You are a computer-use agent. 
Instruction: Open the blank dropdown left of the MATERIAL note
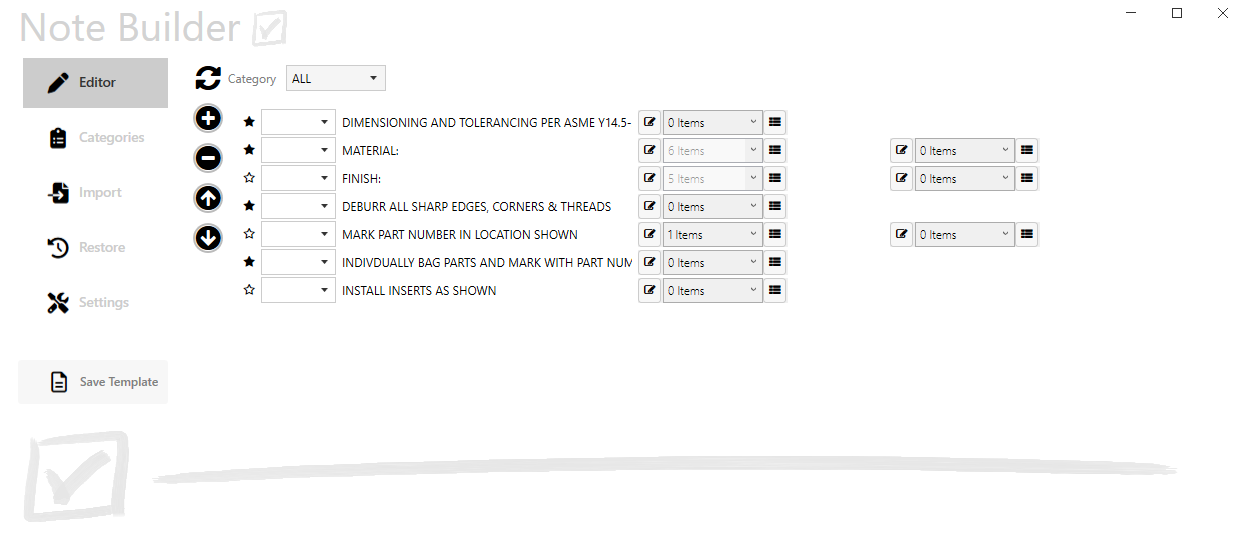(x=298, y=151)
